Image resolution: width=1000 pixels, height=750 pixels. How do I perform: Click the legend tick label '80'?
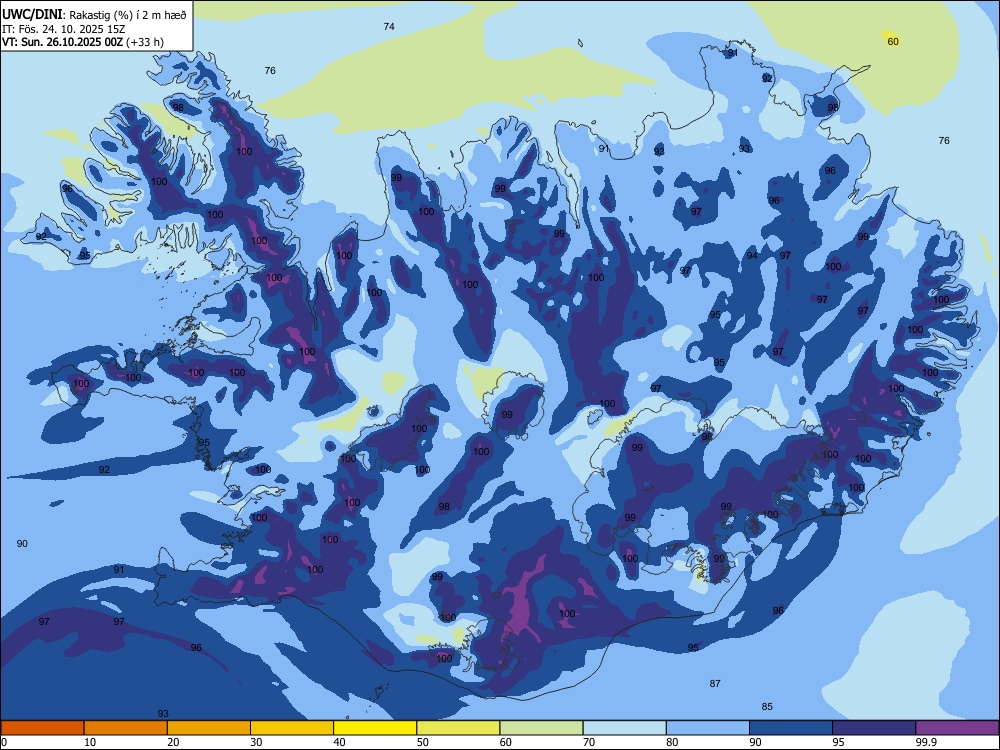coord(672,742)
